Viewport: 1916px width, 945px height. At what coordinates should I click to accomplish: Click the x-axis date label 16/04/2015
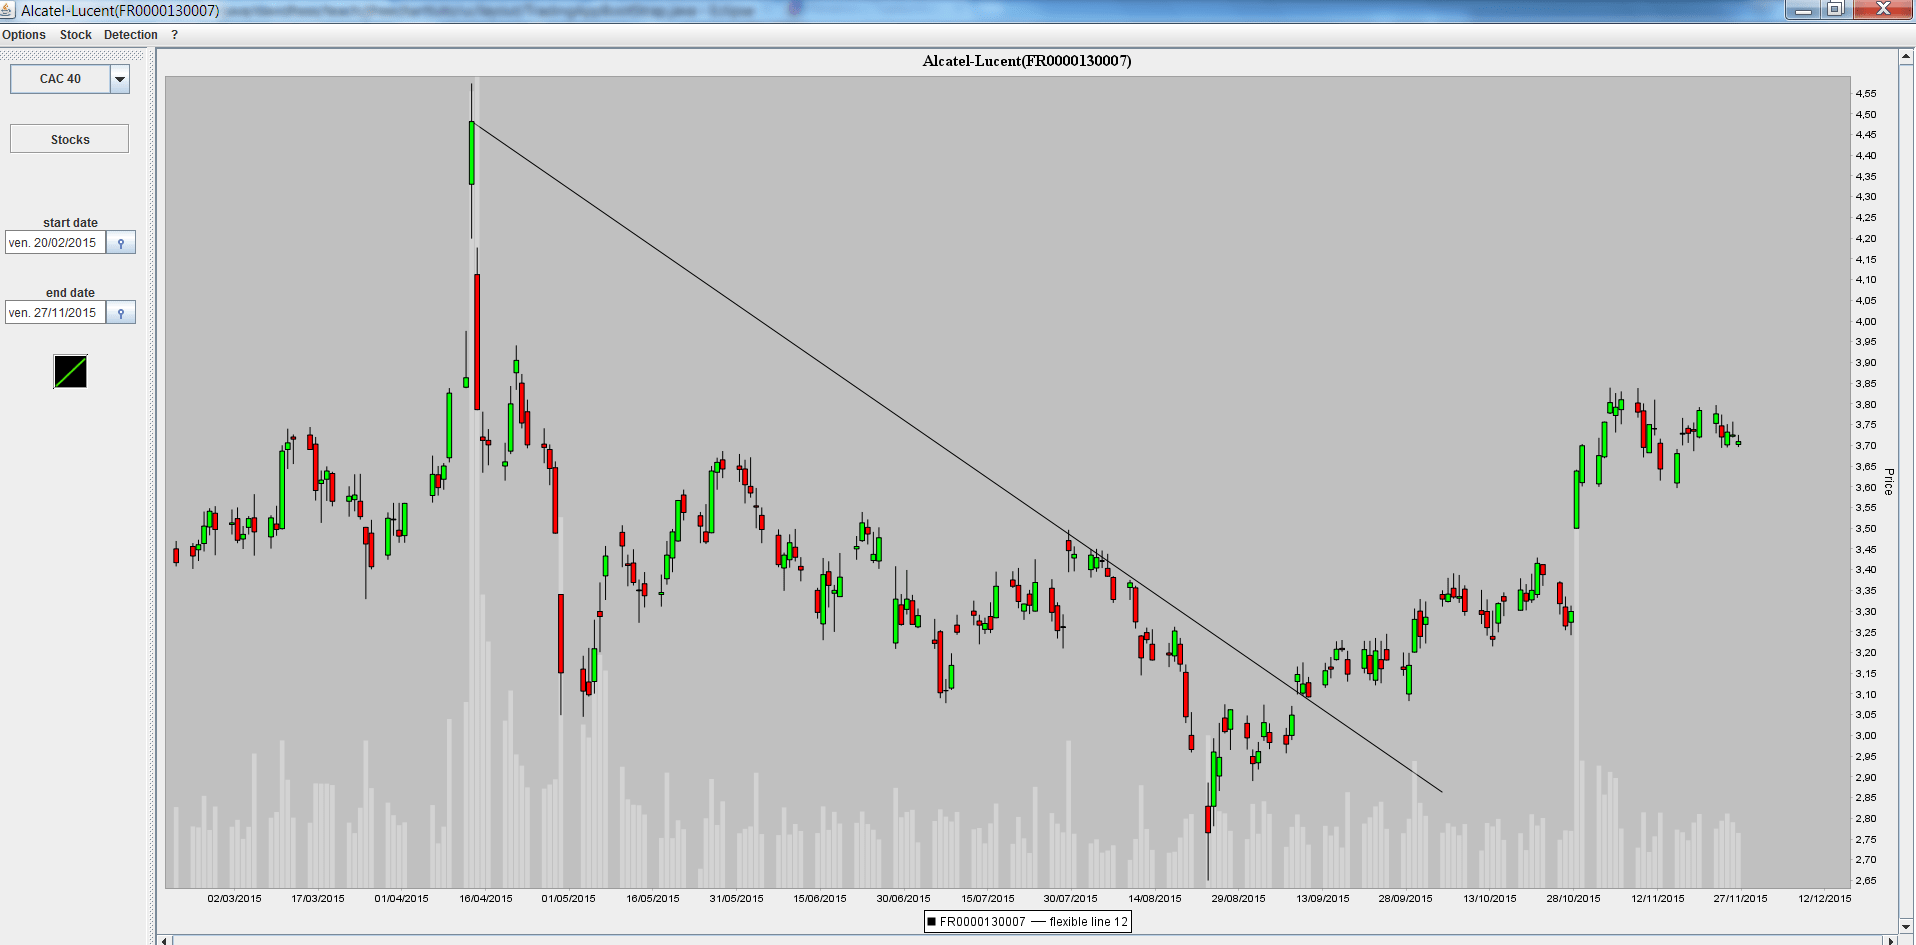click(486, 898)
